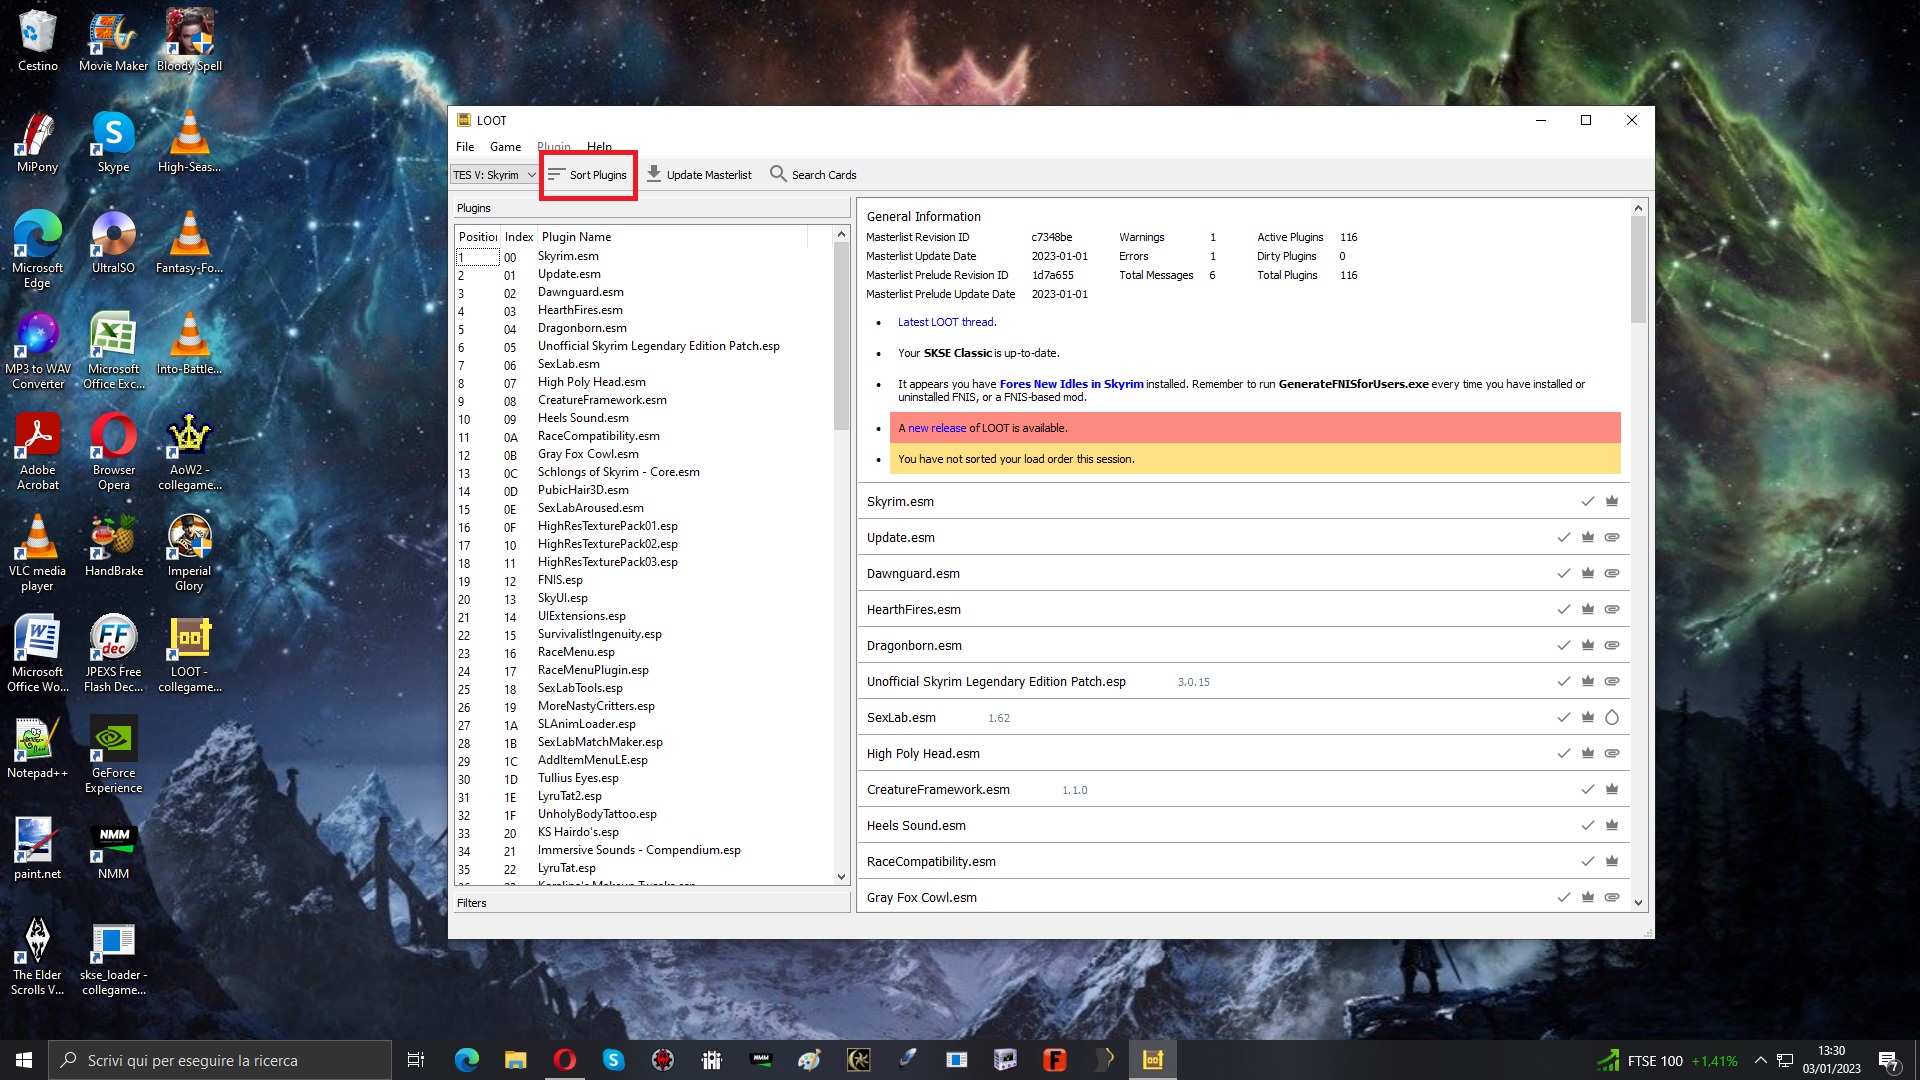
Task: Open the new release link
Action: (937, 428)
